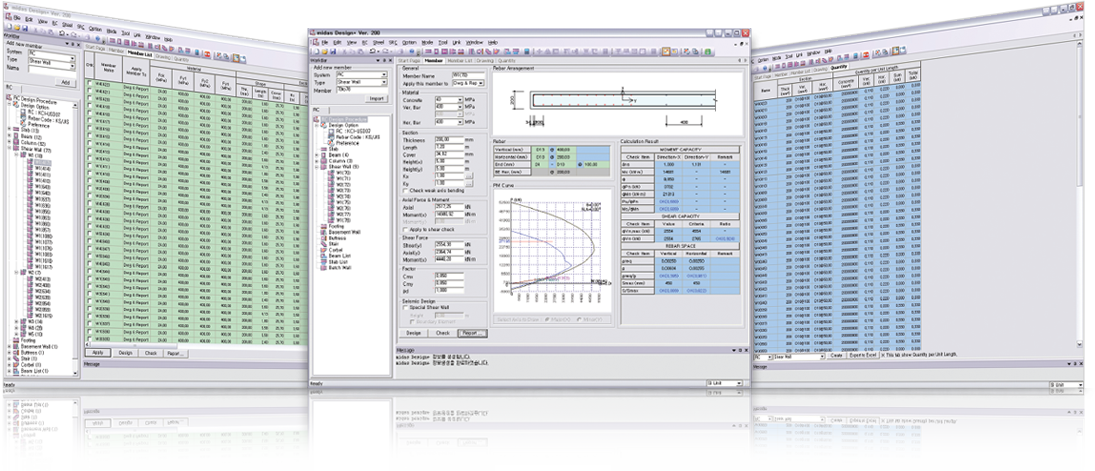Open the File menu in center window
Image resolution: width=1095 pixels, height=471 pixels.
325,43
